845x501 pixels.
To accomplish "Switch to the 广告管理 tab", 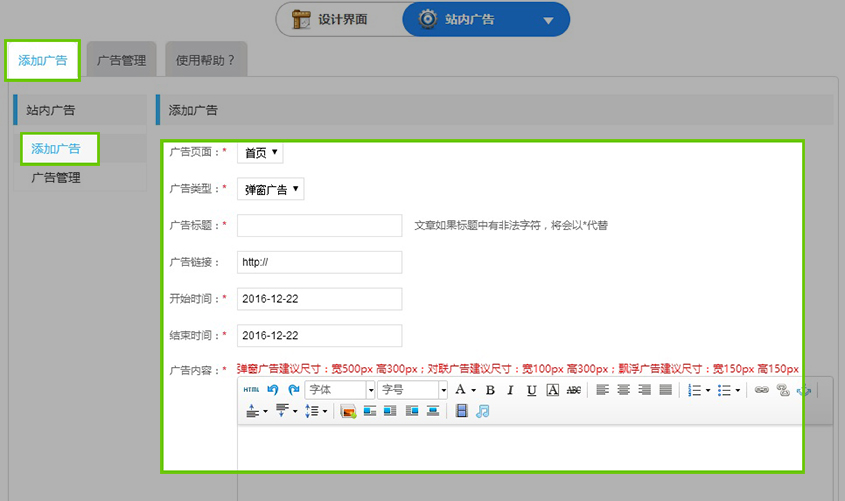I will click(121, 60).
